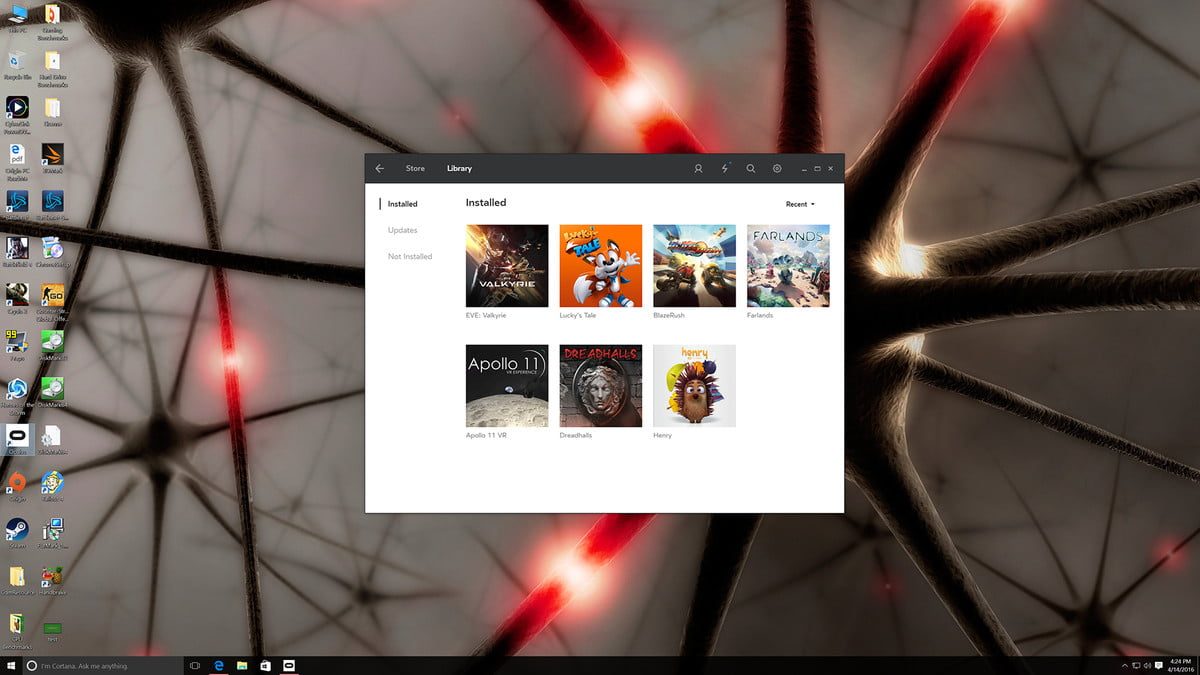Select the Counter-Strike GO desktop icon
This screenshot has height=675, width=1200.
(x=52, y=300)
